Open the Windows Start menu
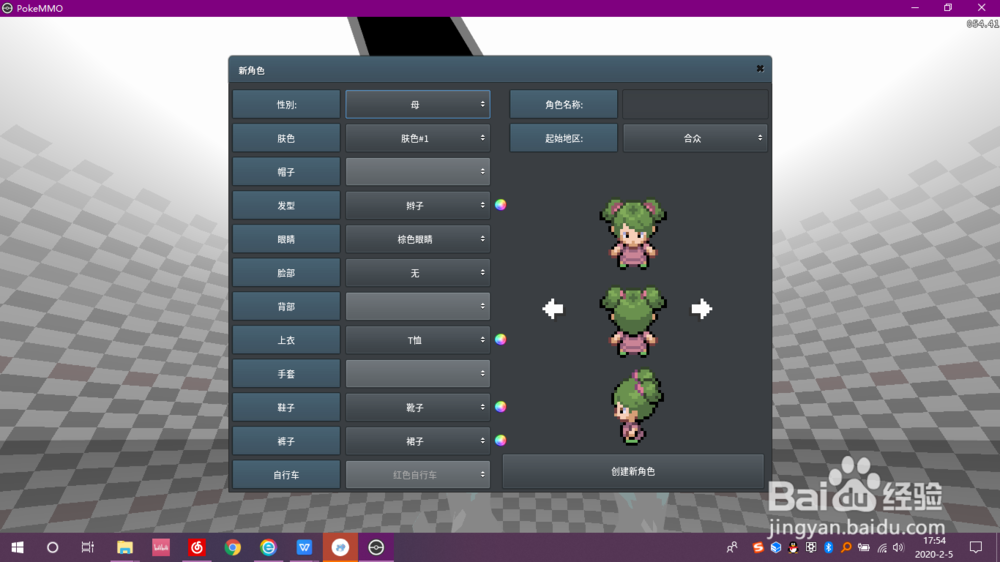 (17, 547)
